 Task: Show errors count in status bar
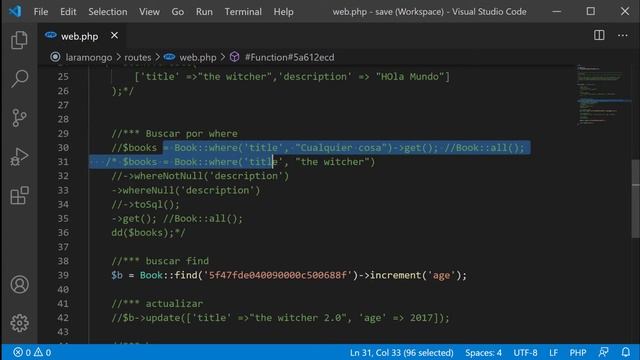(22, 352)
